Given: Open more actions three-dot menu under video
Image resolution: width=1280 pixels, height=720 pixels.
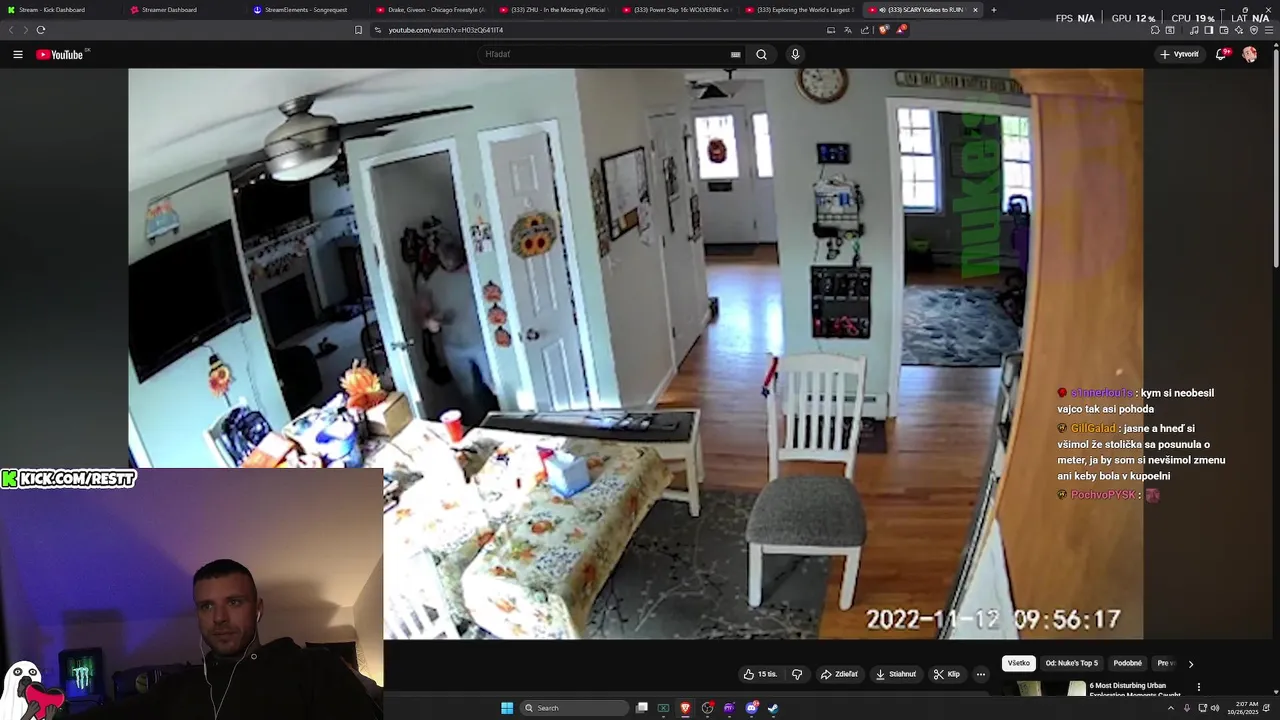Looking at the screenshot, I should pyautogui.click(x=981, y=674).
